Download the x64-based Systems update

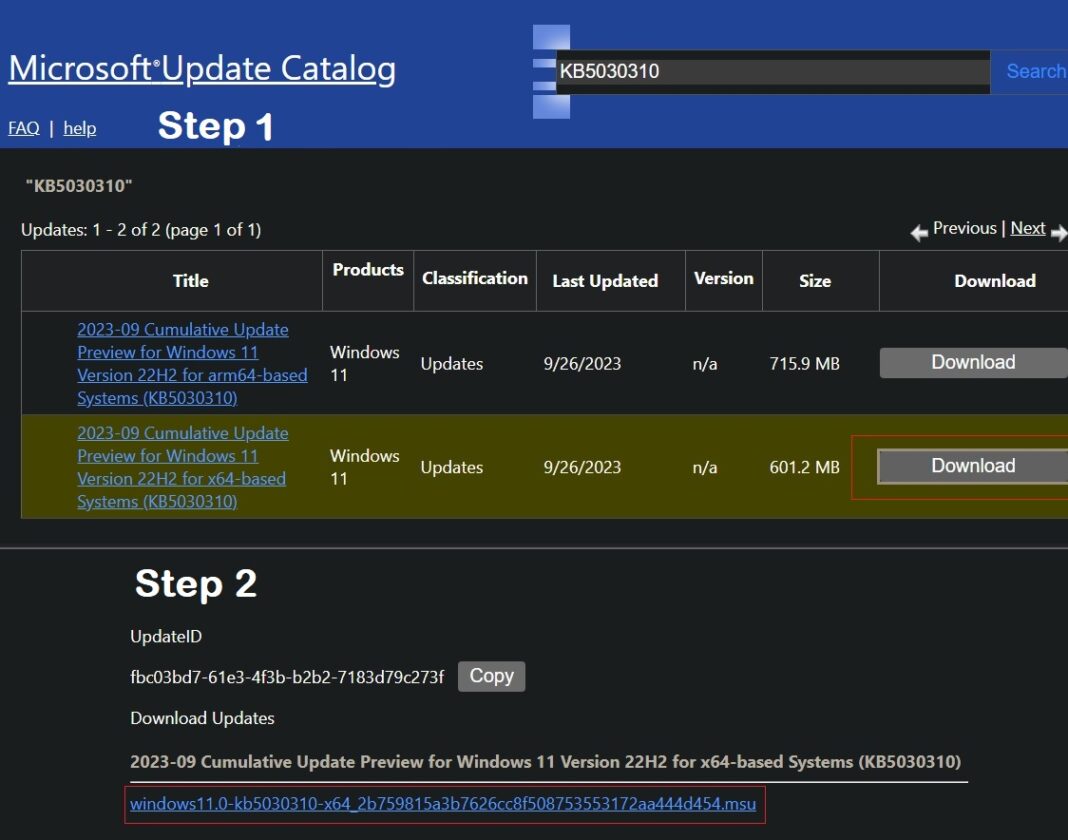click(x=971, y=465)
